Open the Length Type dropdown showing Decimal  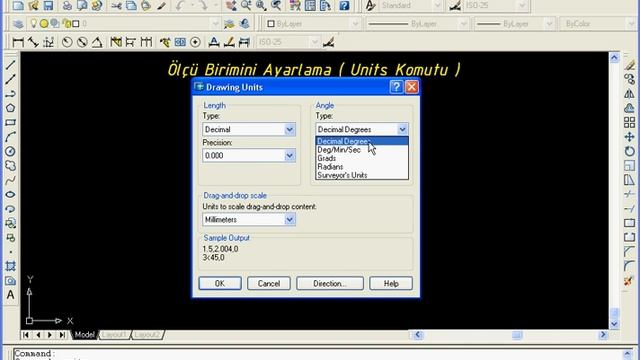[x=249, y=129]
